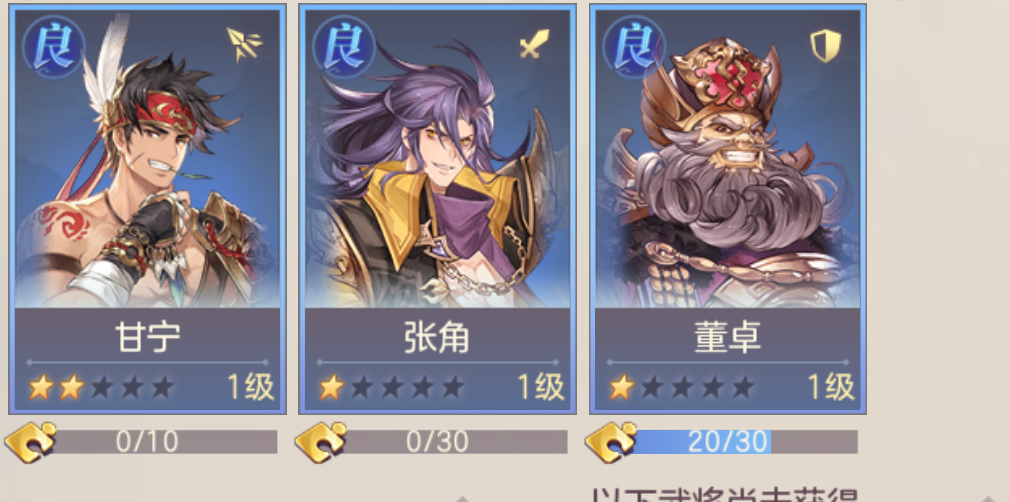The height and width of the screenshot is (502, 1009).
Task: Click the puzzle shard icon under 张角
Action: (320, 442)
